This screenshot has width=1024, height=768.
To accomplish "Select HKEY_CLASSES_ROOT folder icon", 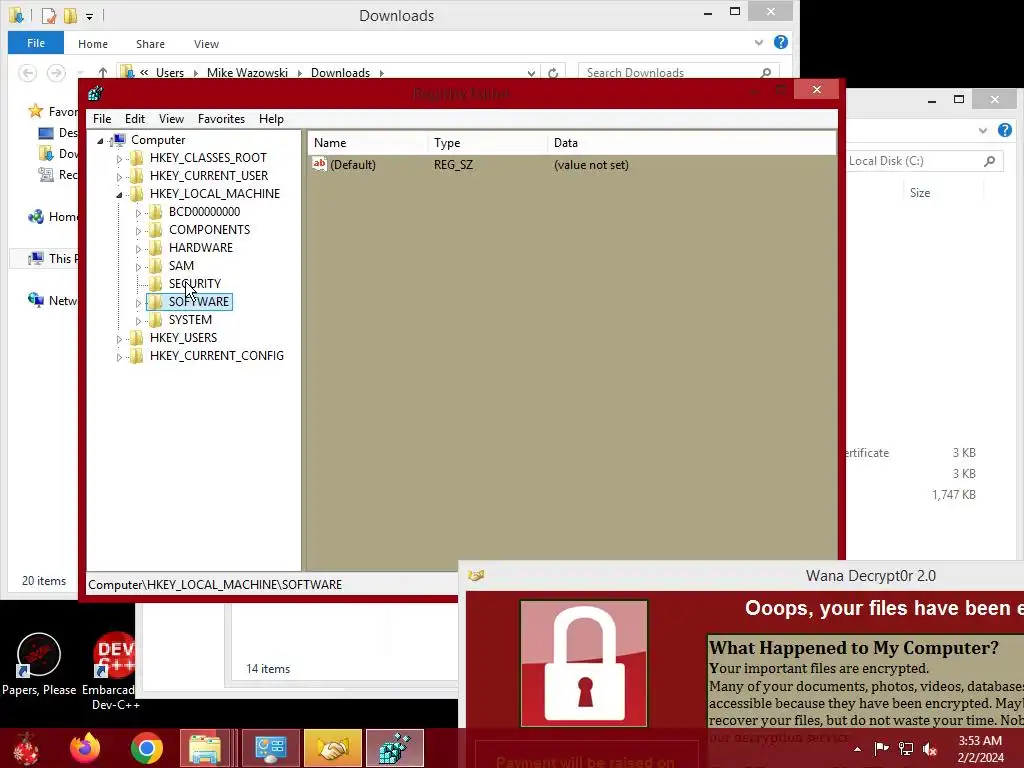I will point(136,157).
